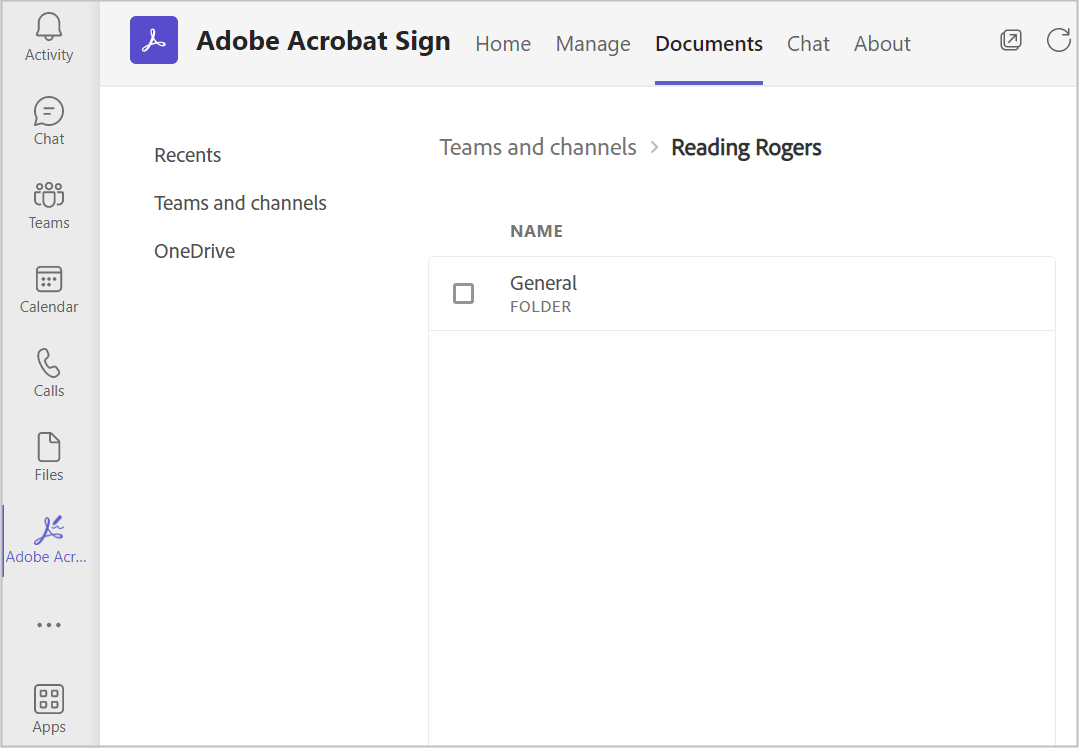Select OneDrive as document source
This screenshot has height=748, width=1079.
click(194, 251)
